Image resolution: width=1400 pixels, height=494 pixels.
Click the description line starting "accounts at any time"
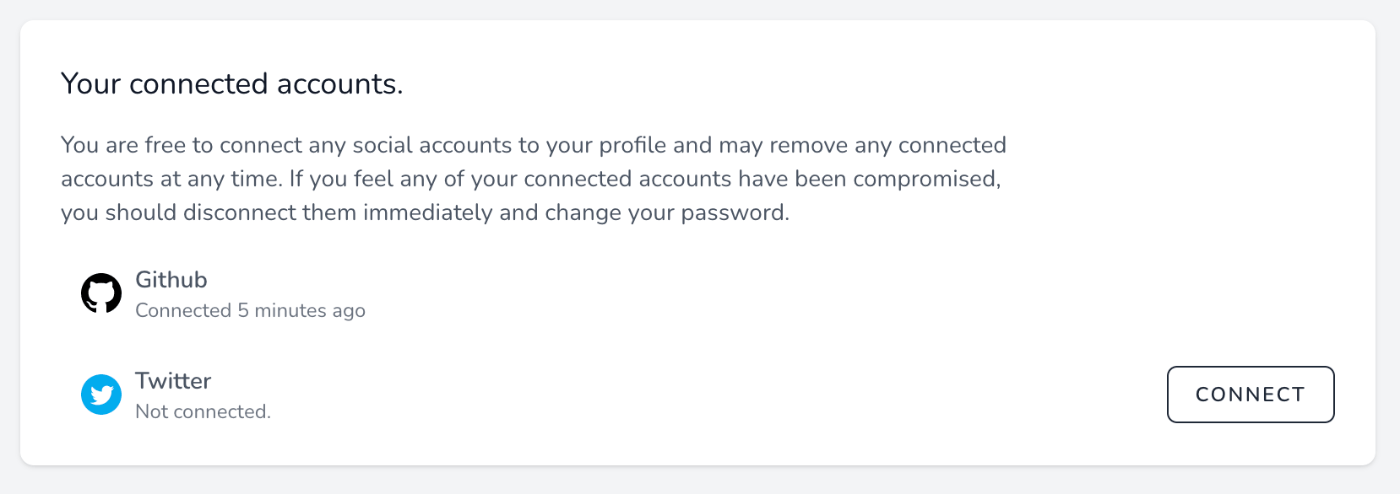531,180
